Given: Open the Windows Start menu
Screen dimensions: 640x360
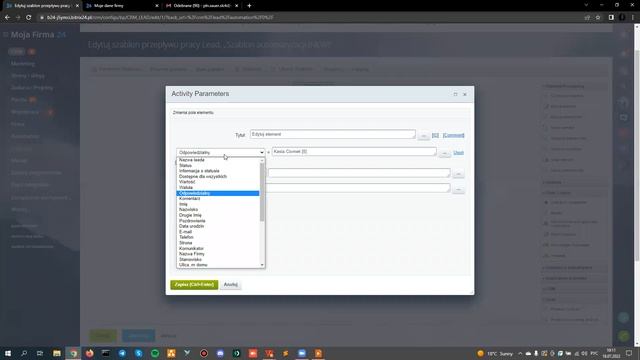Looking at the screenshot, I should 8,353.
